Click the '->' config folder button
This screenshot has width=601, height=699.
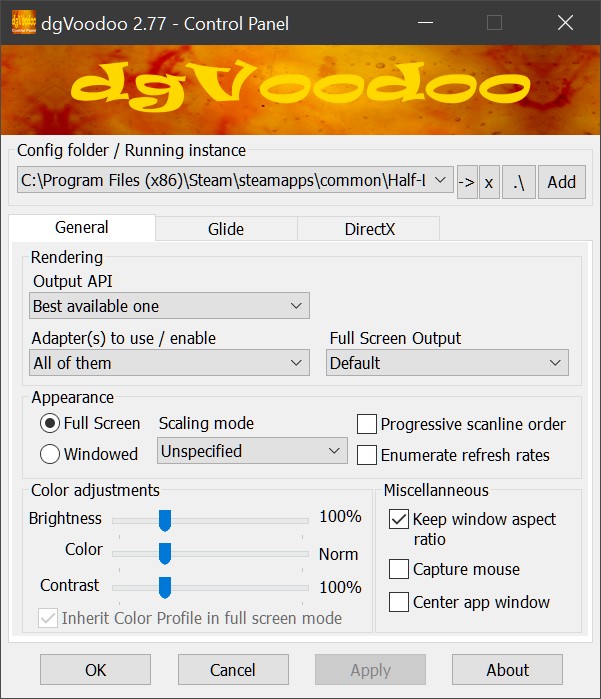click(467, 182)
